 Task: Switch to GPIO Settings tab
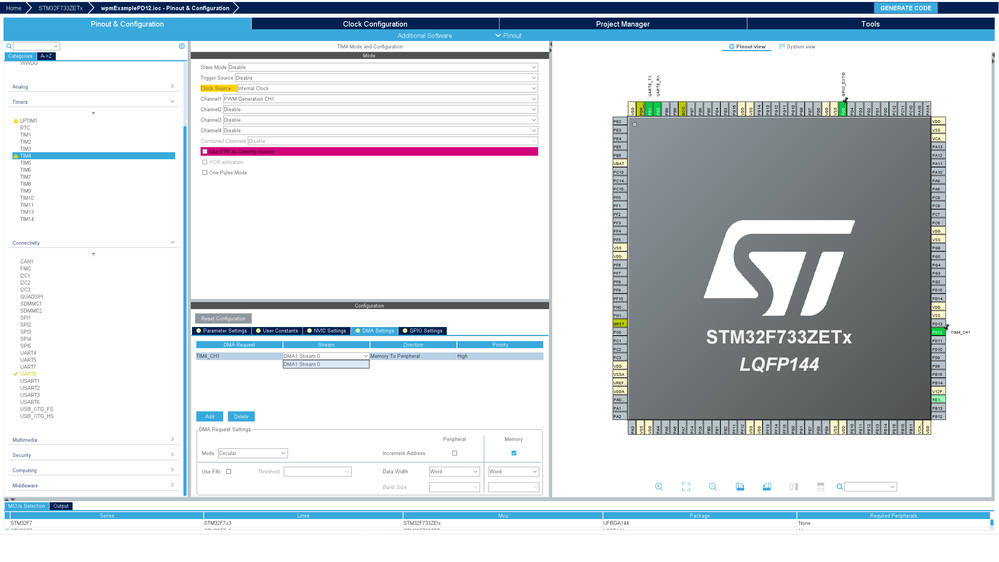pyautogui.click(x=423, y=331)
